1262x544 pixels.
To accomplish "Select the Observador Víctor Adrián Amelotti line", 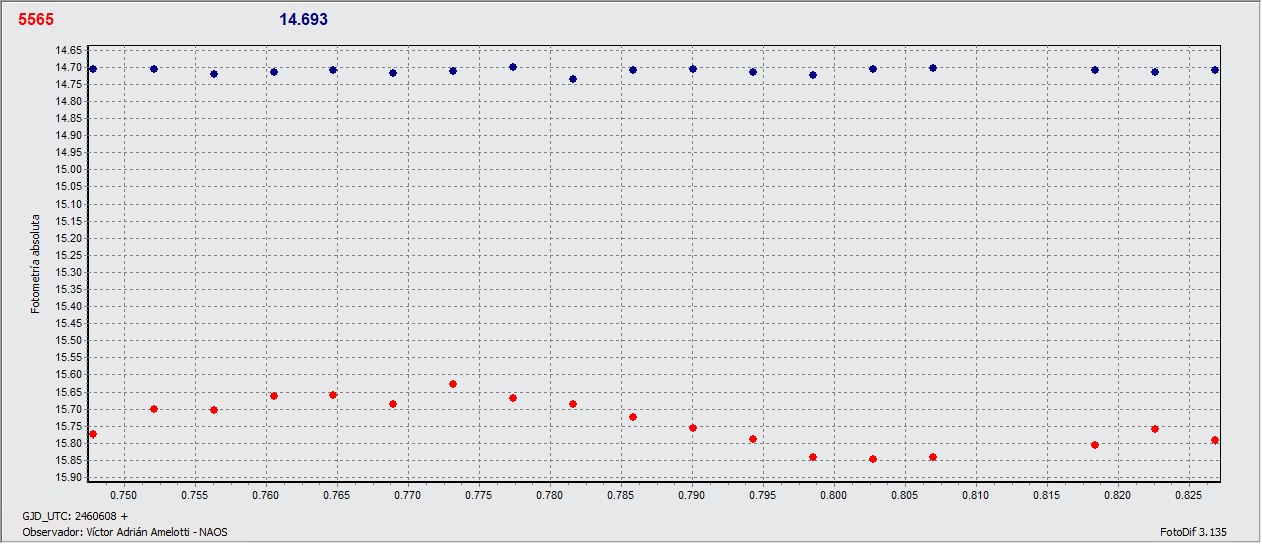I will 125,532.
